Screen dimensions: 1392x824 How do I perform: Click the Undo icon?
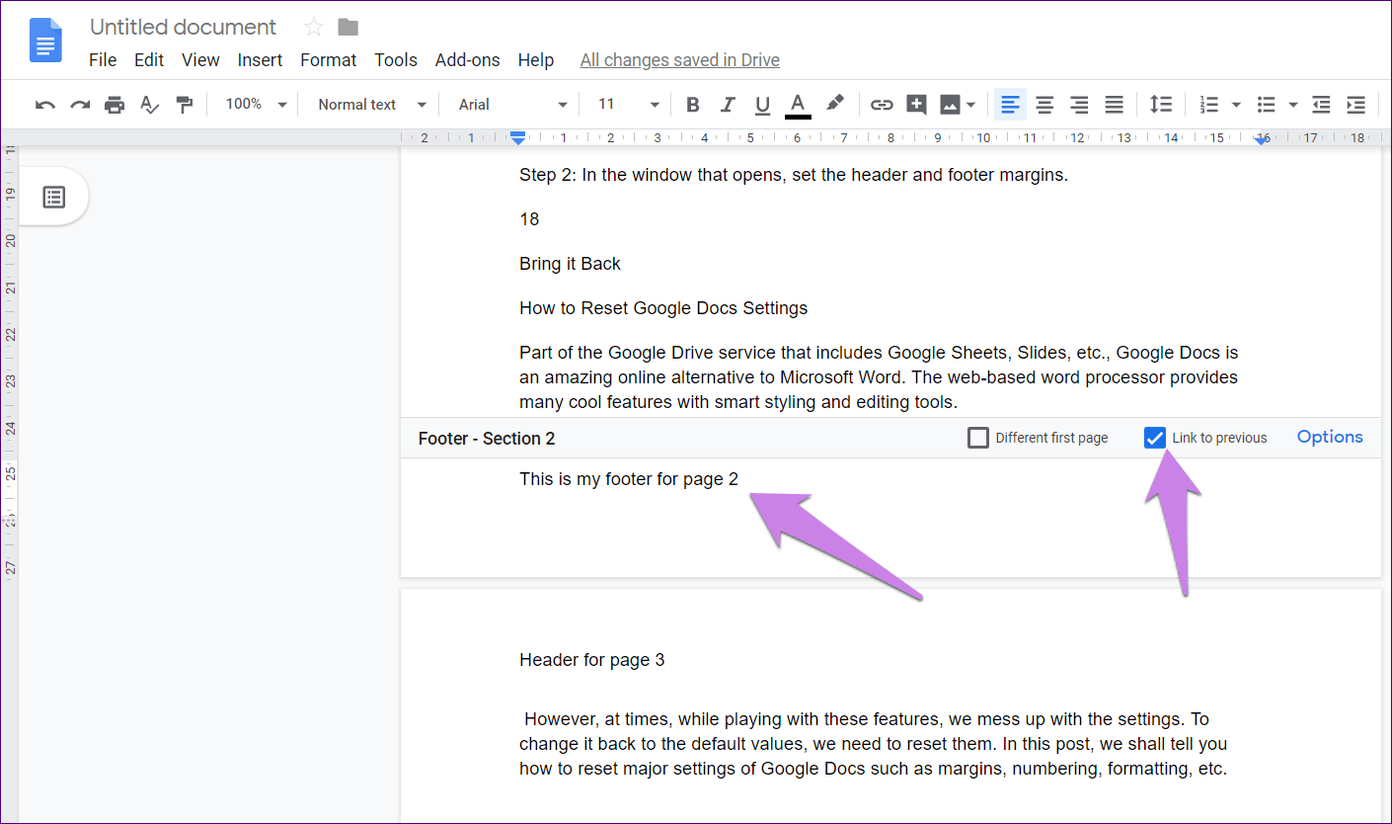[45, 105]
